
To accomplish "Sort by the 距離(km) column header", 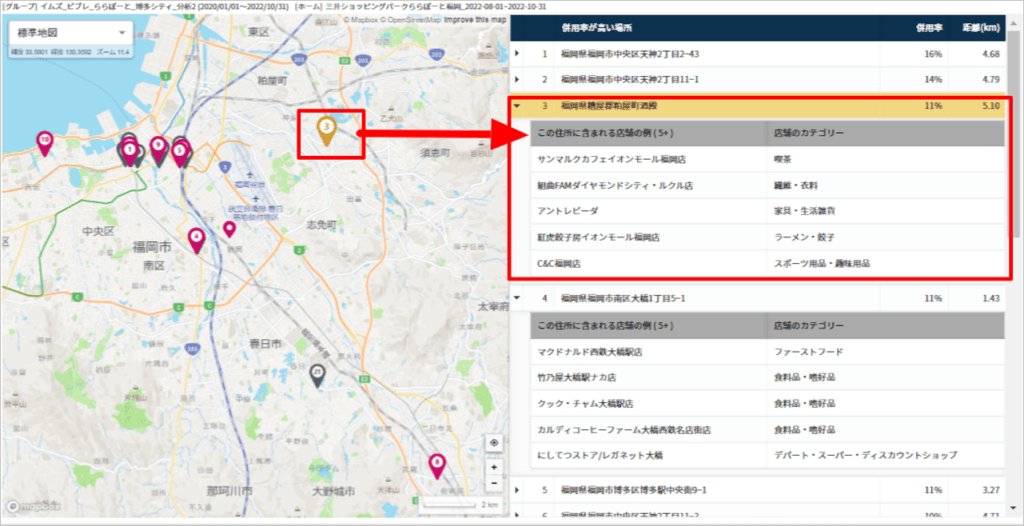I will click(x=982, y=29).
